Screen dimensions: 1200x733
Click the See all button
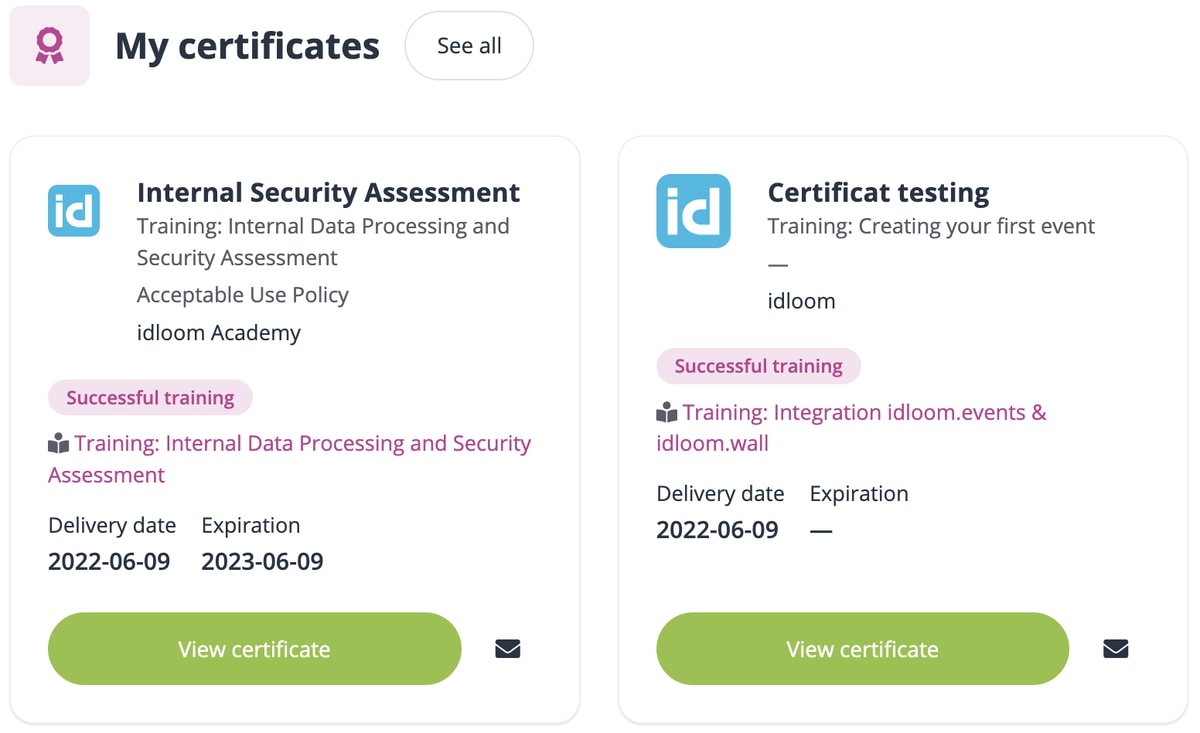click(x=469, y=45)
